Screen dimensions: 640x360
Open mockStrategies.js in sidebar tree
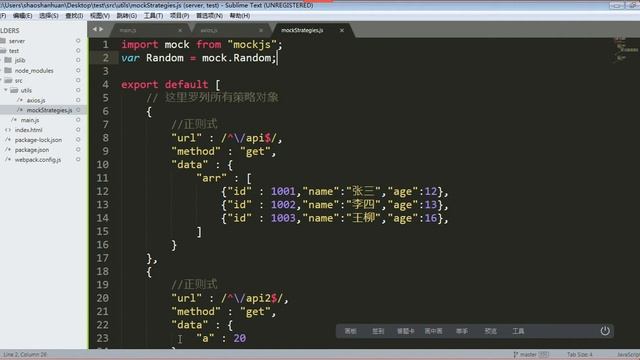pos(49,110)
